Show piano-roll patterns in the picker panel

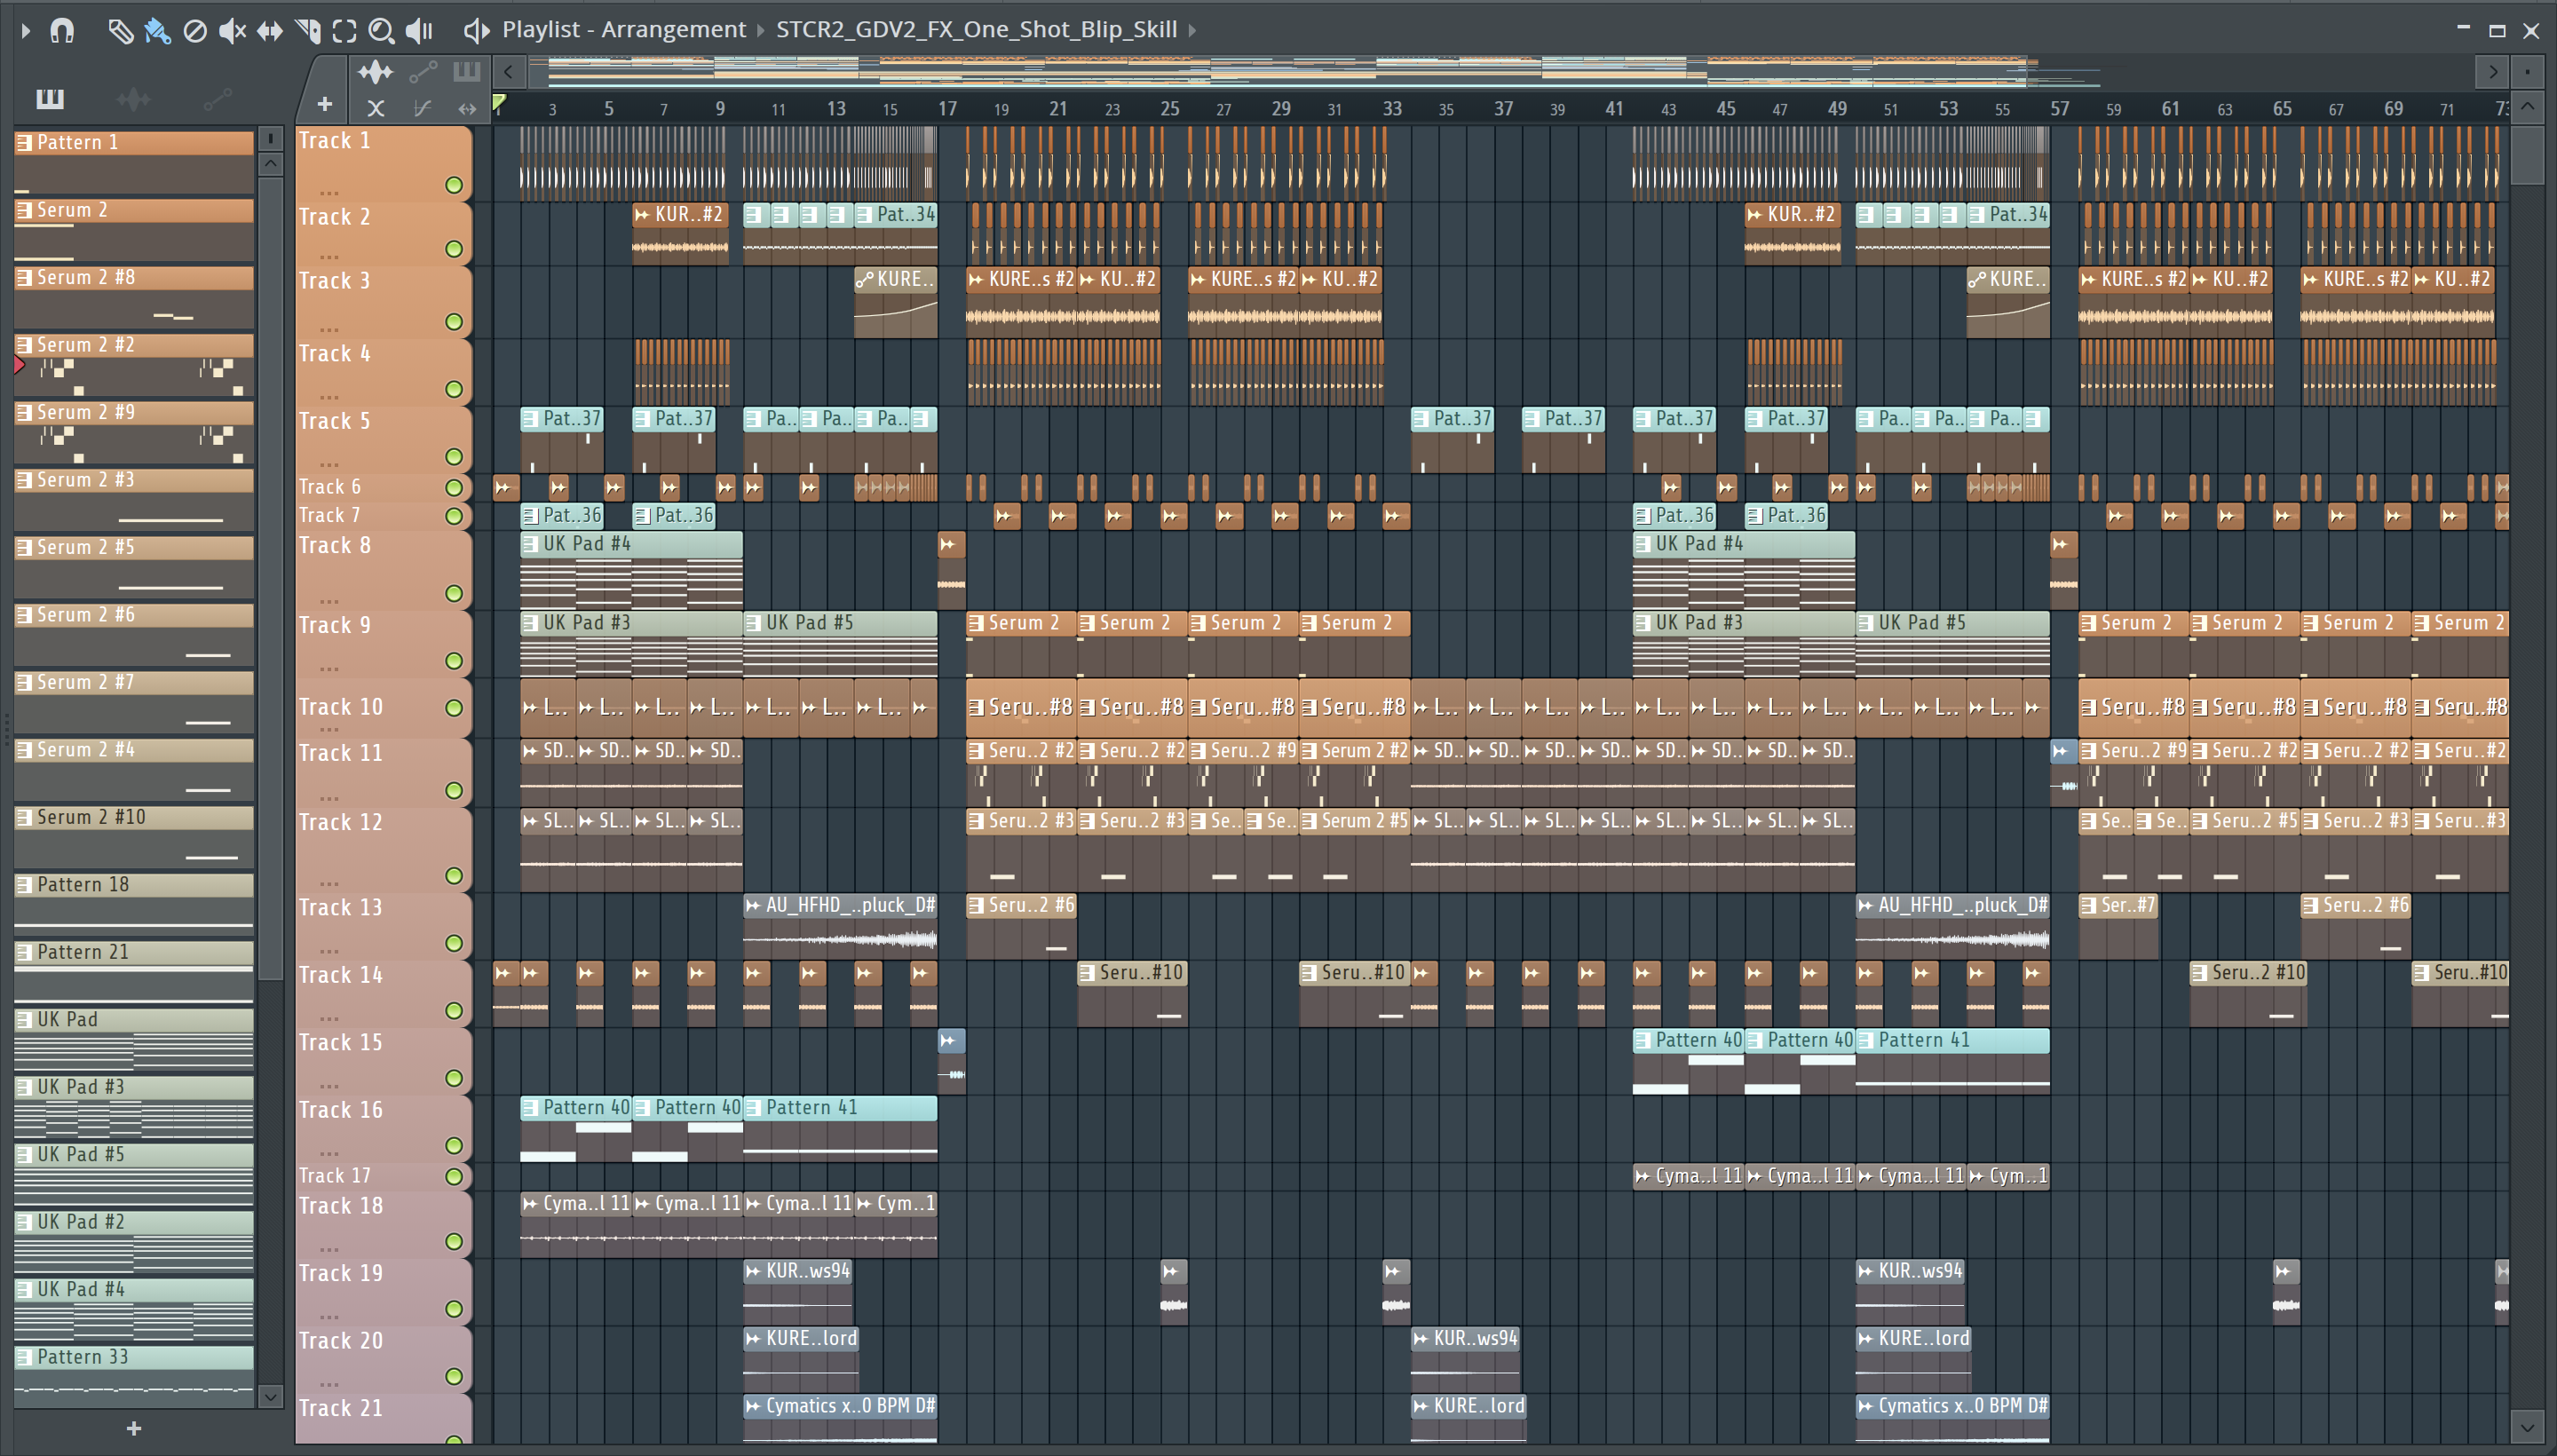[x=50, y=99]
